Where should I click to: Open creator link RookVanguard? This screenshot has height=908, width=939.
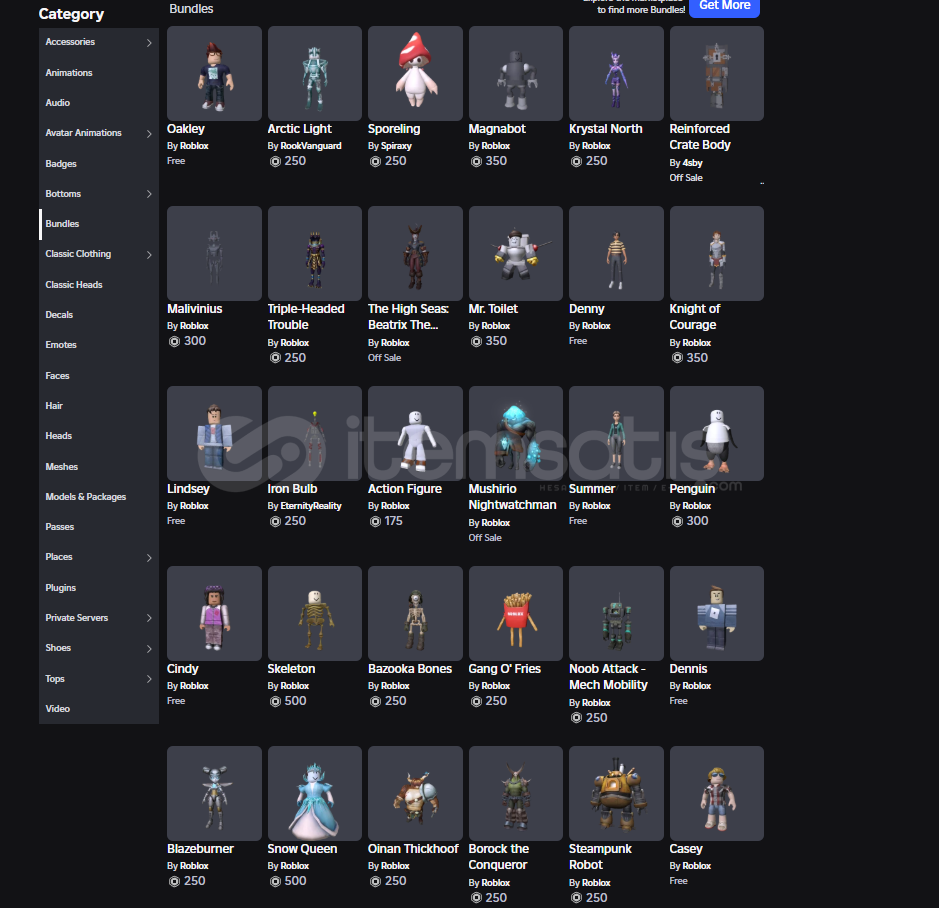click(311, 146)
